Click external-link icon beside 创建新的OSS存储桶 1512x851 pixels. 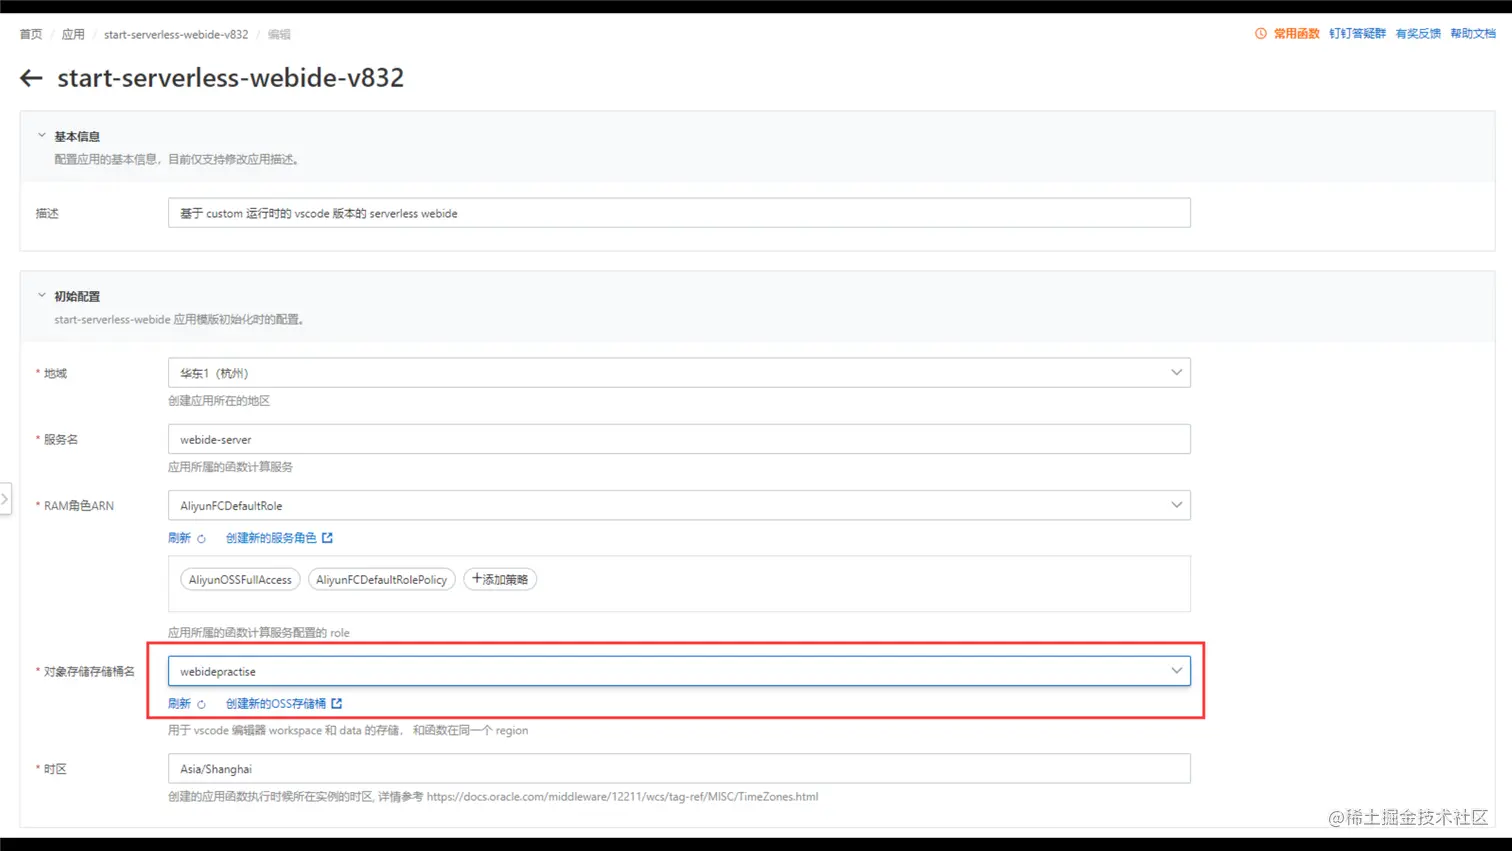[x=337, y=704]
